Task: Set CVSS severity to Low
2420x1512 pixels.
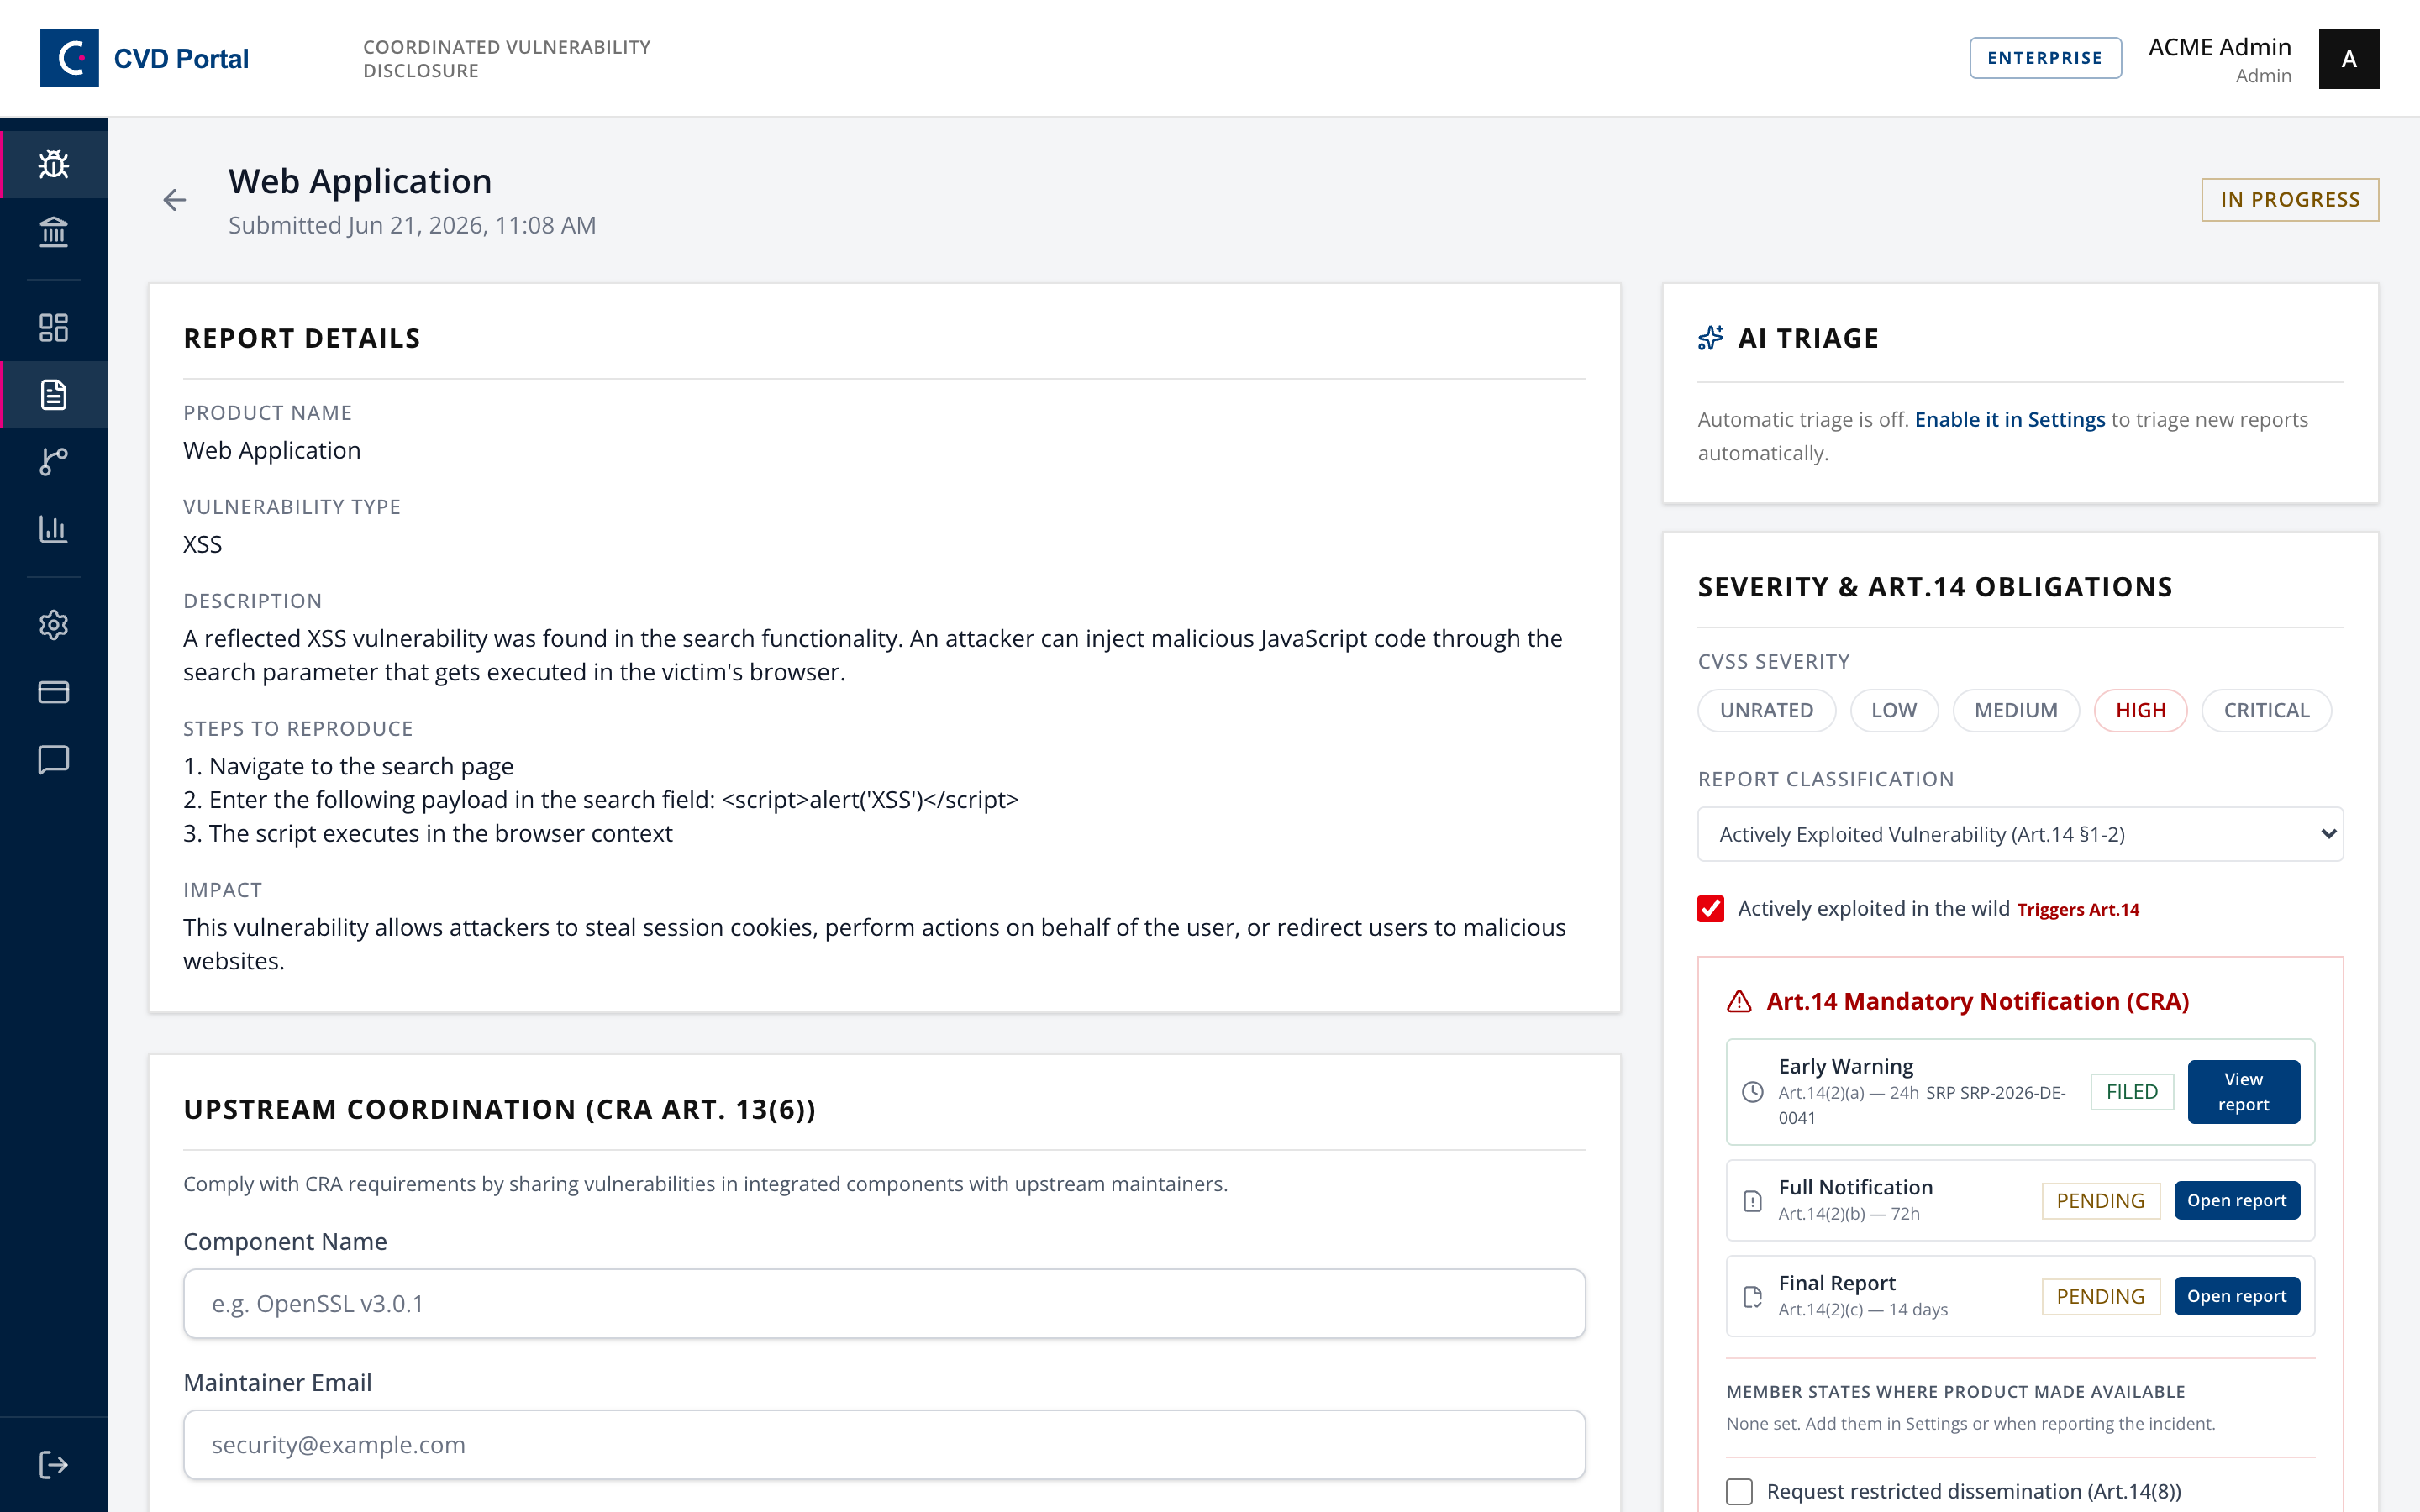Action: click(x=1894, y=710)
